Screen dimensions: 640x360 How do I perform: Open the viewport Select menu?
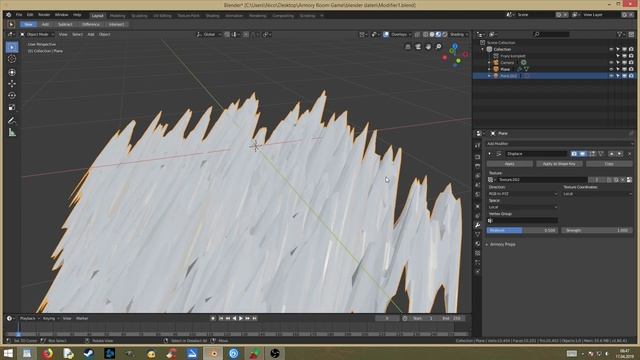77,35
